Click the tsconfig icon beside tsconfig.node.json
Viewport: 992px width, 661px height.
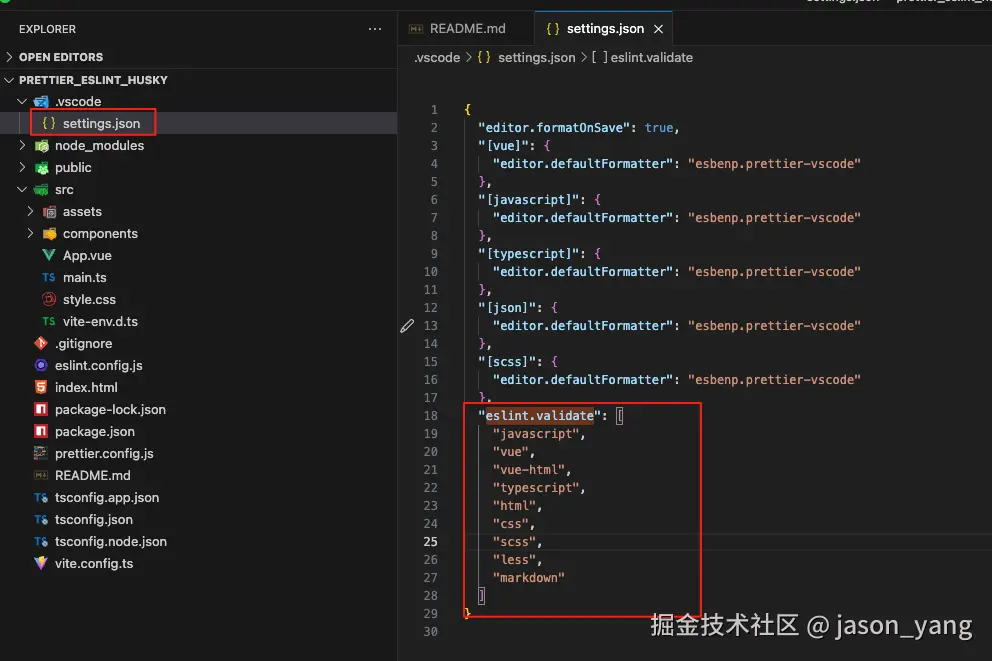pos(41,541)
